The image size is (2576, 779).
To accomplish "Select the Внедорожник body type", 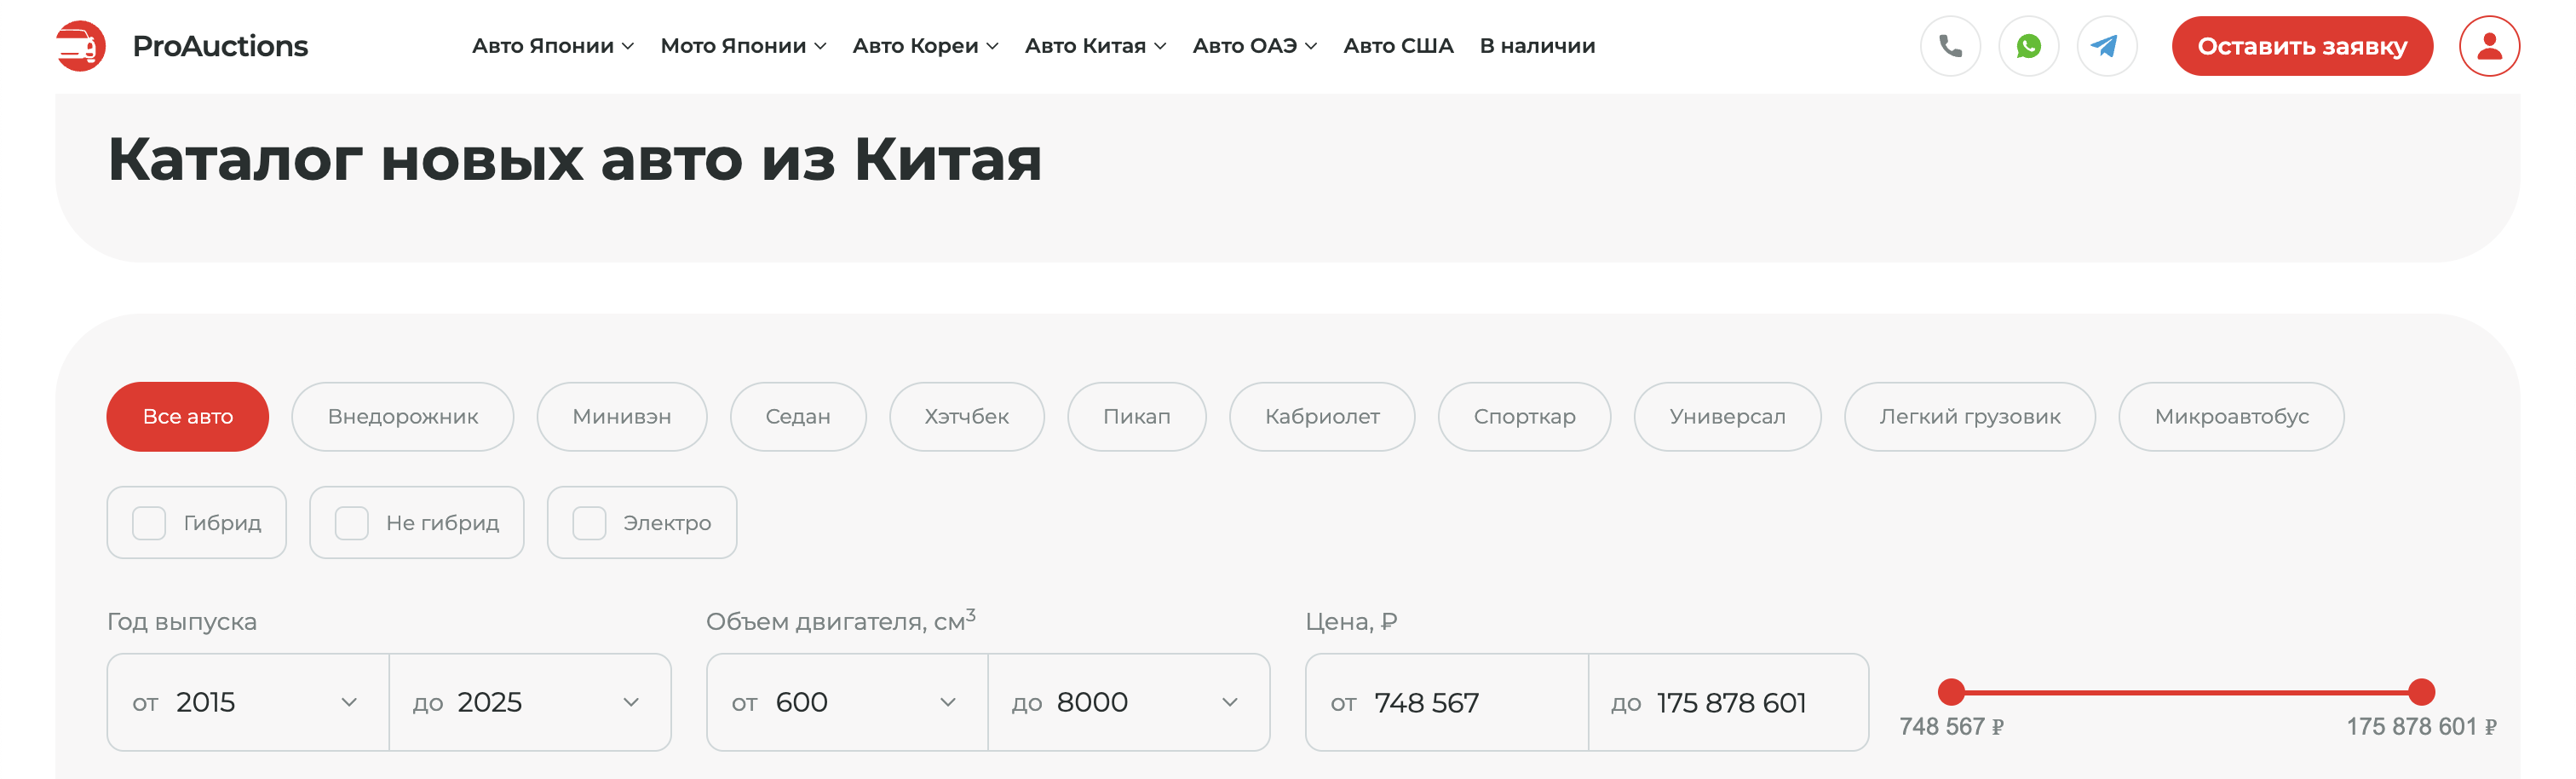I will 403,417.
